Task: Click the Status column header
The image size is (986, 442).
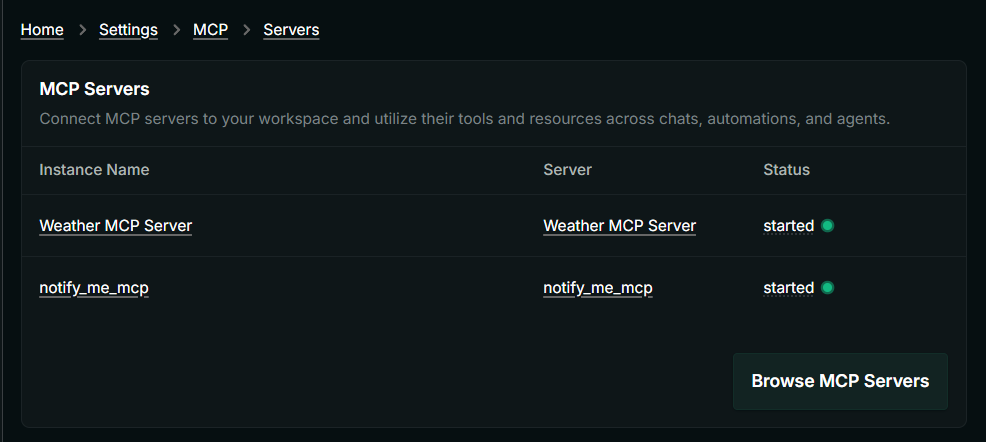Action: (x=786, y=170)
